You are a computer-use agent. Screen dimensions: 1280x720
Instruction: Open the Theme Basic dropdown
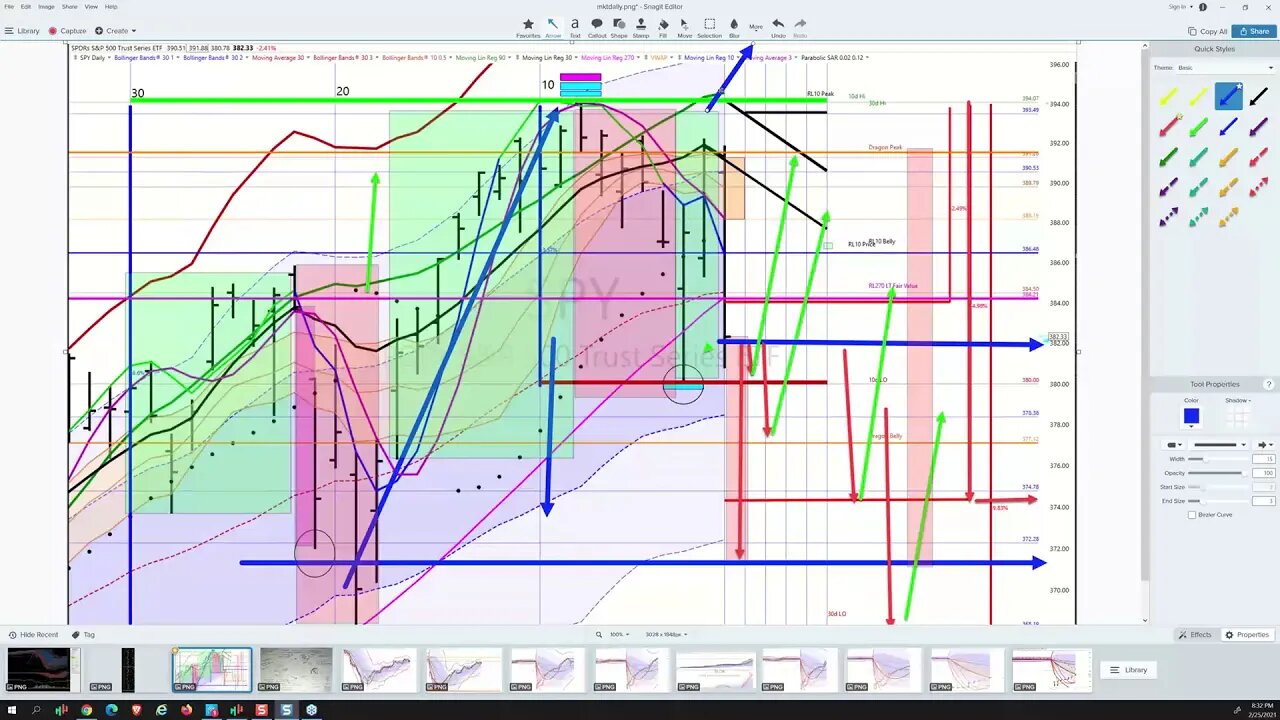(1227, 67)
